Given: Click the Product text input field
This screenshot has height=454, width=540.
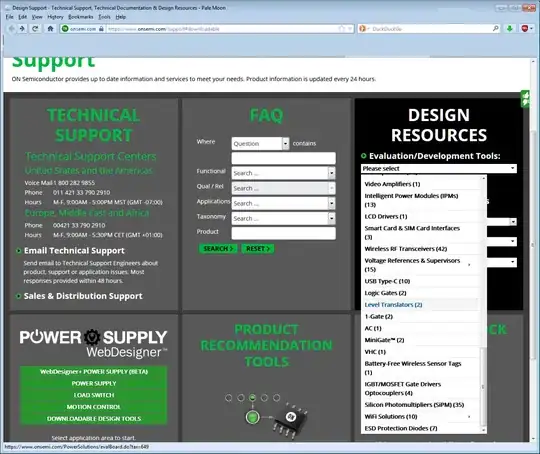Looking at the screenshot, I should coord(283,233).
